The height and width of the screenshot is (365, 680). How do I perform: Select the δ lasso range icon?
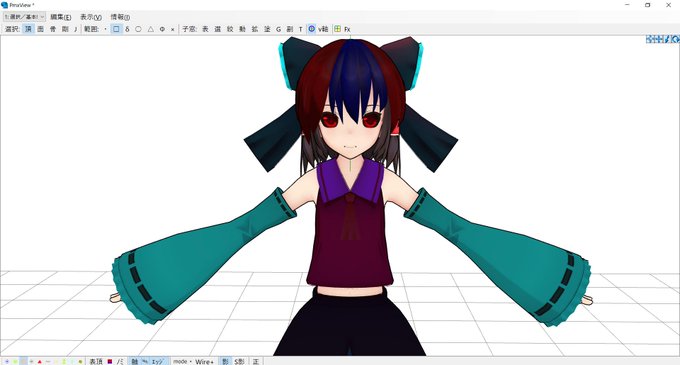(x=127, y=29)
